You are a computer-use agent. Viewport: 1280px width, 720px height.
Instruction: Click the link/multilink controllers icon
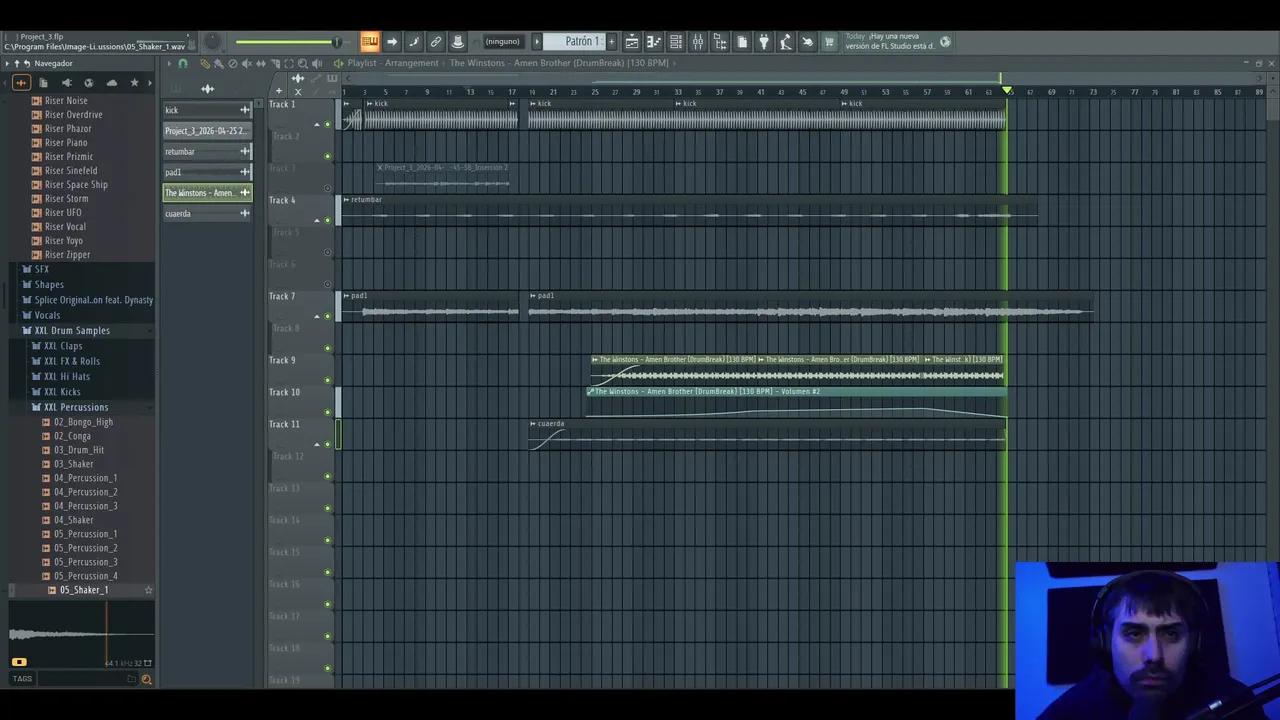(436, 42)
